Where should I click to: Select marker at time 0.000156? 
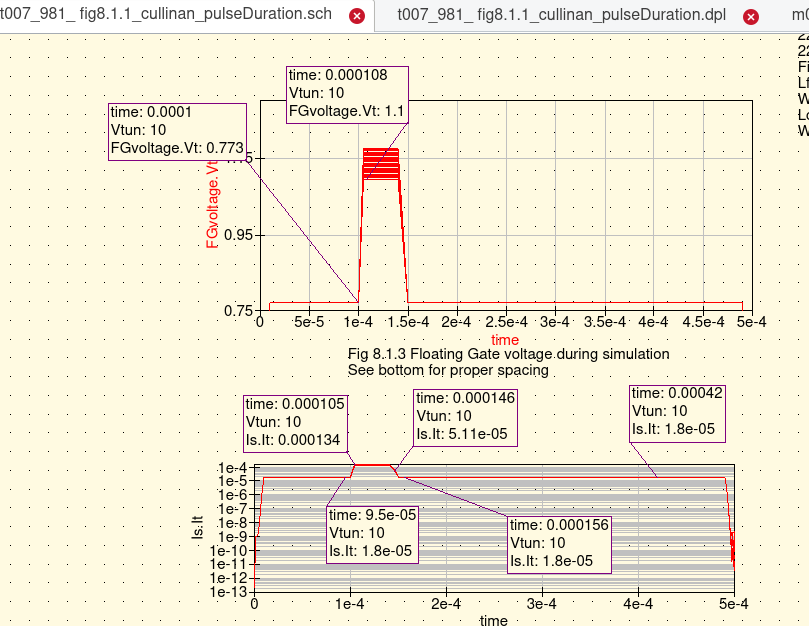pyautogui.click(x=559, y=543)
